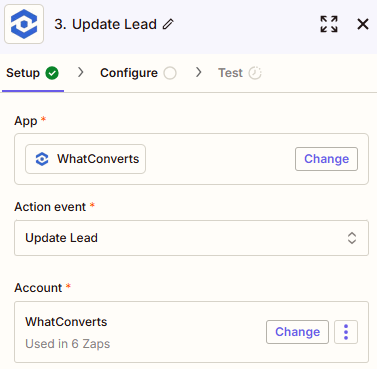Click the green Setup checkmark icon
The width and height of the screenshot is (377, 369).
pos(52,73)
